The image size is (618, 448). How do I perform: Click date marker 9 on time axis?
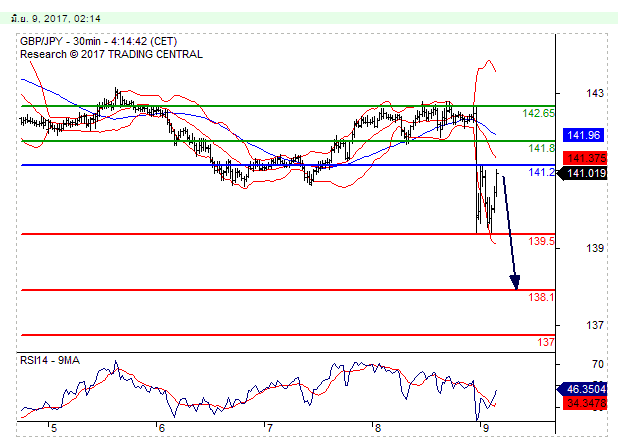point(484,427)
